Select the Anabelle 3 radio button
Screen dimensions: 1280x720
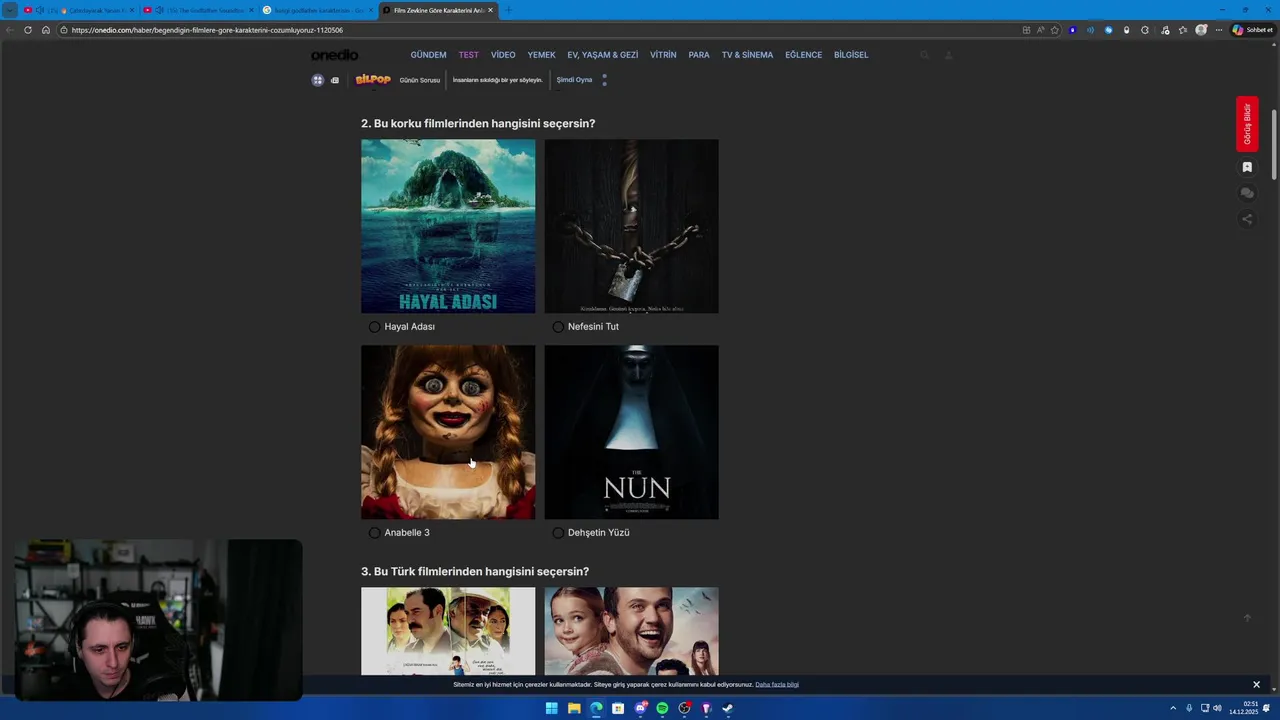point(374,533)
